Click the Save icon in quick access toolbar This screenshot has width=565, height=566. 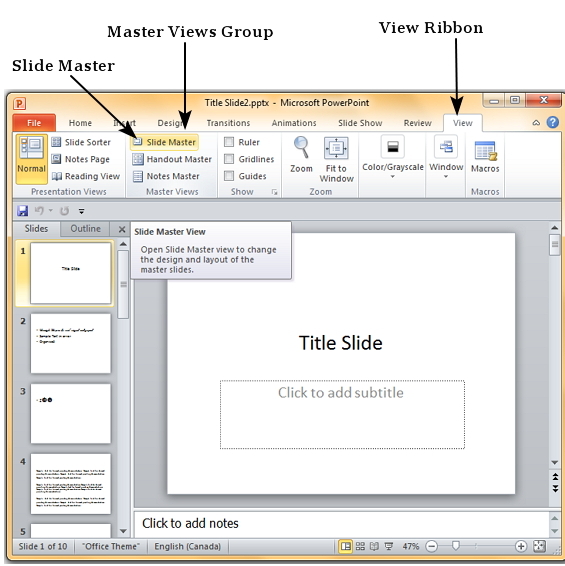coord(22,211)
